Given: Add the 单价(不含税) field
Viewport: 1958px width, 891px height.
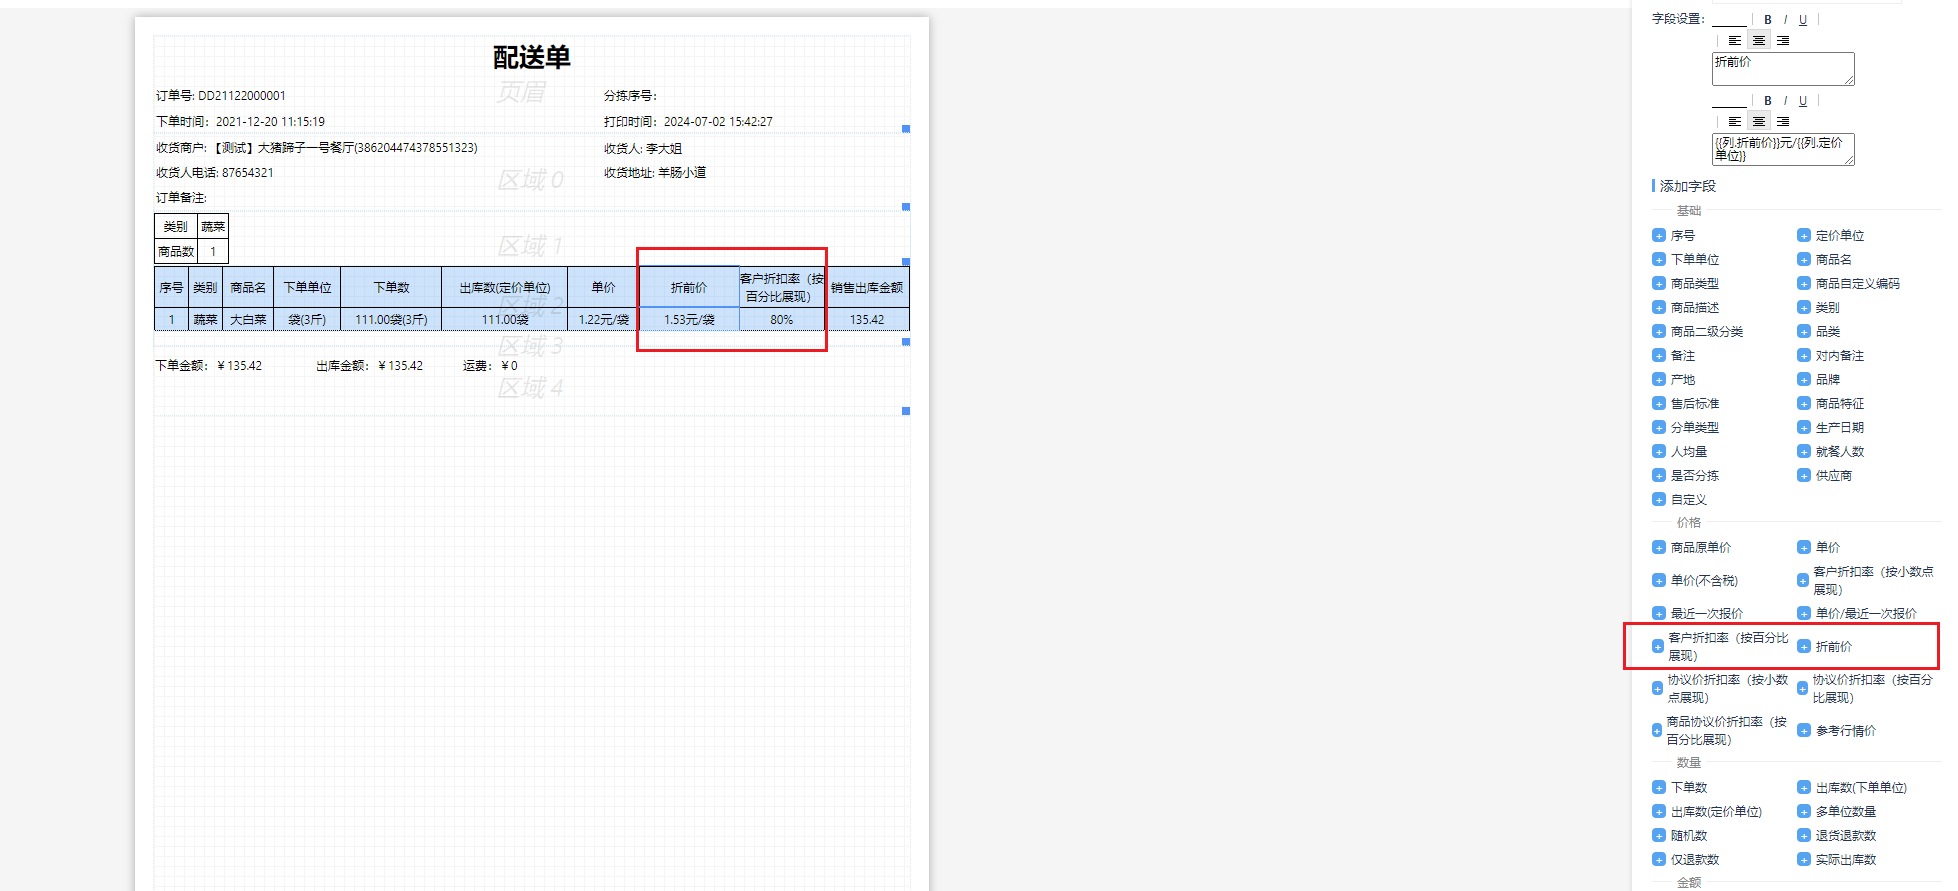Looking at the screenshot, I should tap(1659, 581).
